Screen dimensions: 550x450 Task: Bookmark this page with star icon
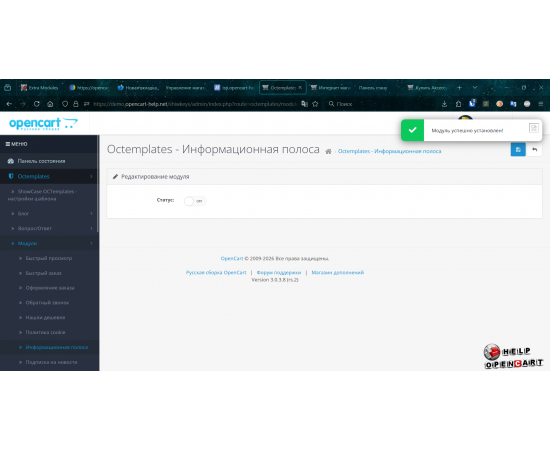click(315, 104)
